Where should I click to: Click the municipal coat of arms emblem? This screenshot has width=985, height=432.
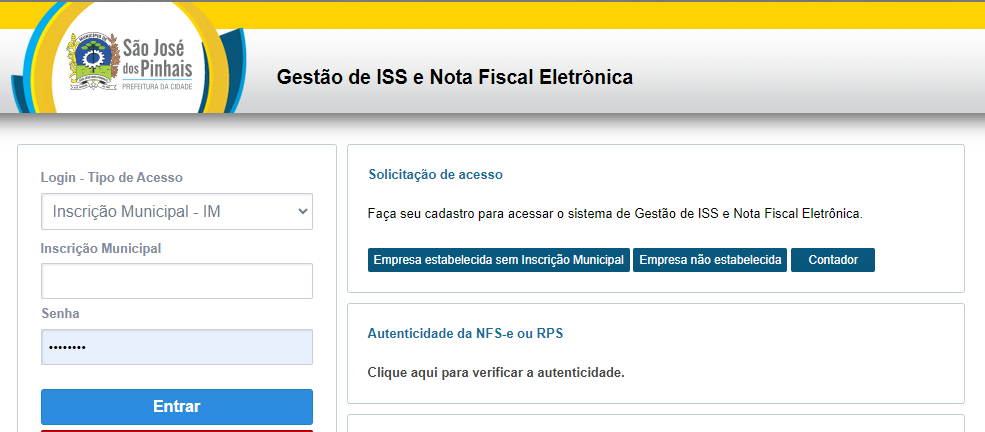(x=93, y=62)
